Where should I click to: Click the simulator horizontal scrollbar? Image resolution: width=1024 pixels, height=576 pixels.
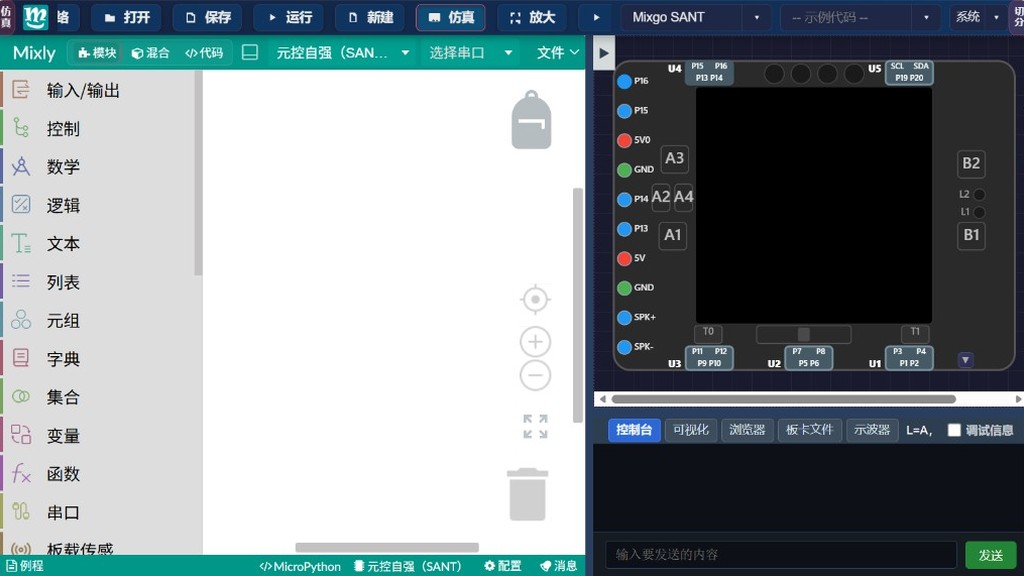click(x=784, y=399)
